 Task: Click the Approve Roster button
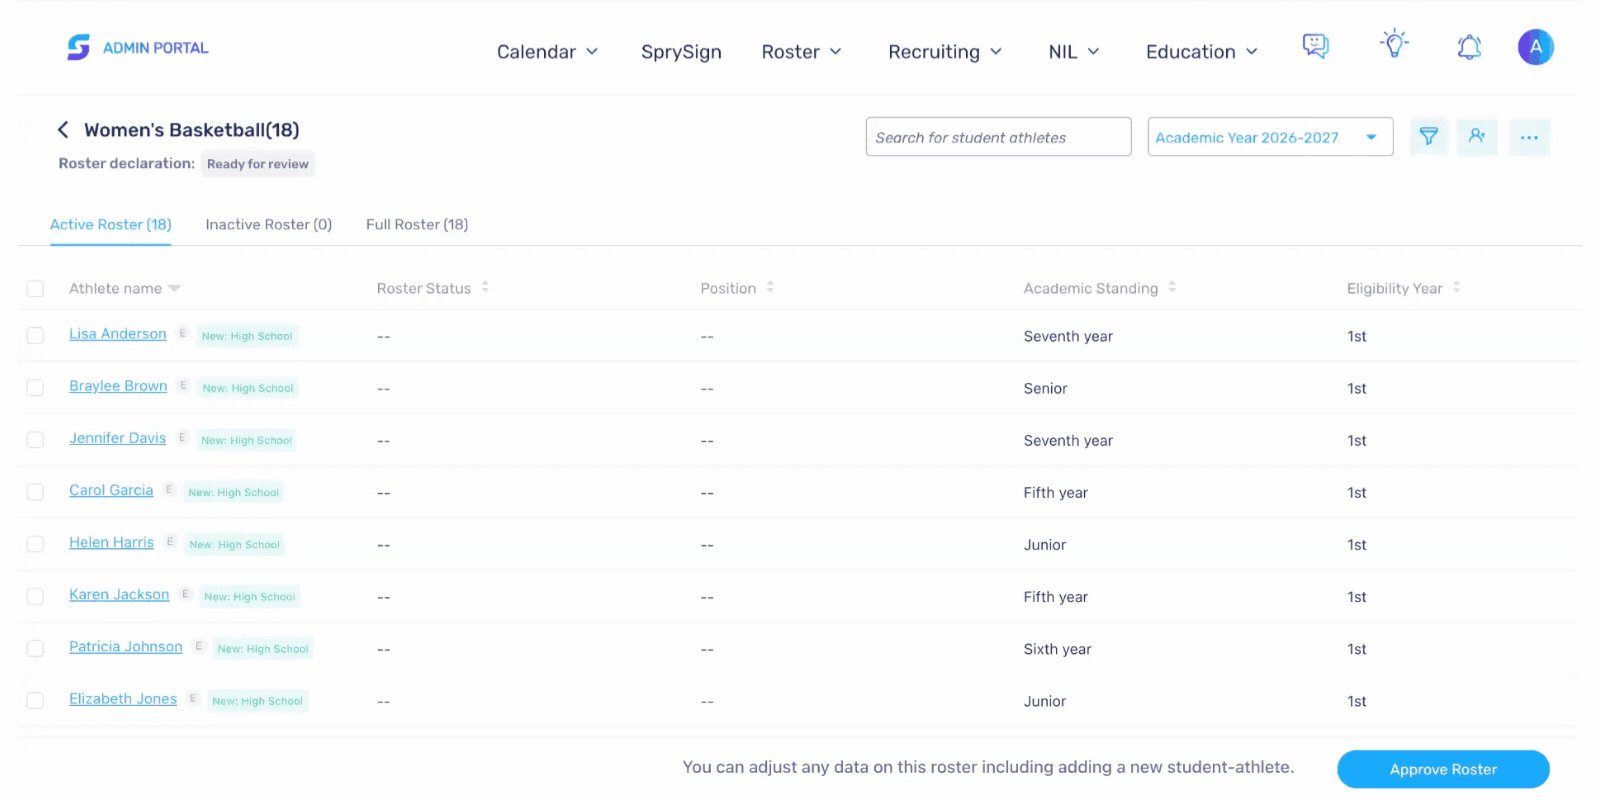click(1443, 769)
